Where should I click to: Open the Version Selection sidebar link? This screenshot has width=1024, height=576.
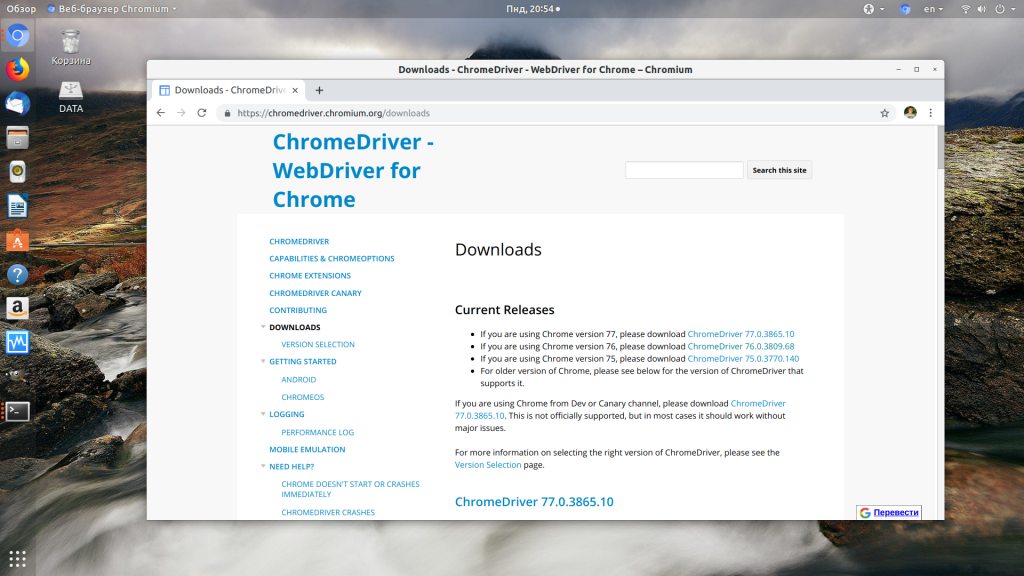pos(317,344)
